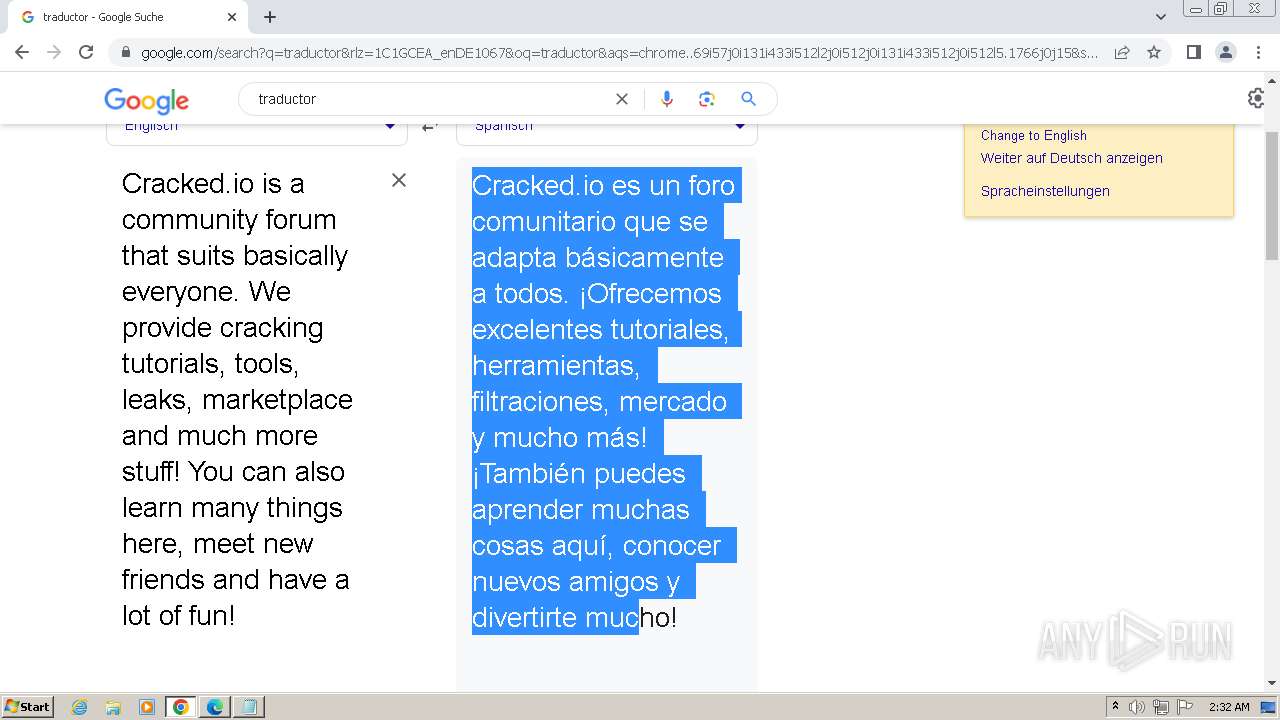This screenshot has height=720, width=1280.
Task: Open Google settings gear icon
Action: click(x=1257, y=98)
